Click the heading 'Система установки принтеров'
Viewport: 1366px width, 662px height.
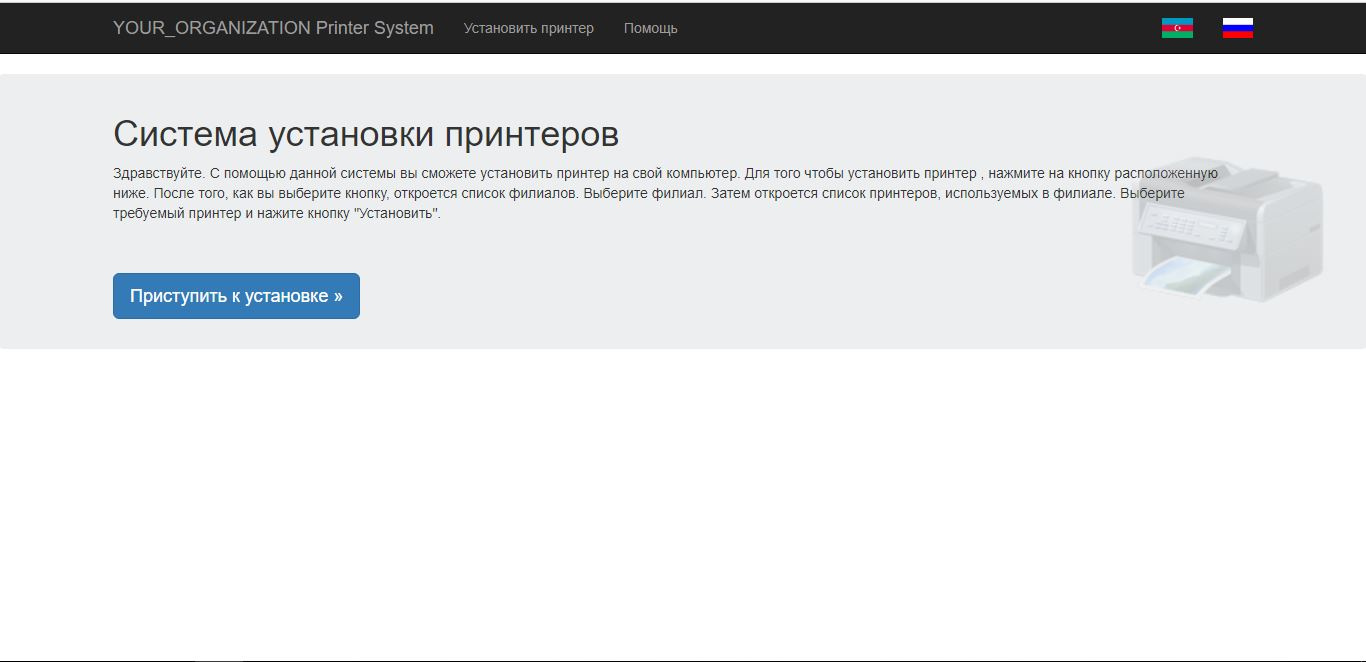coord(366,134)
